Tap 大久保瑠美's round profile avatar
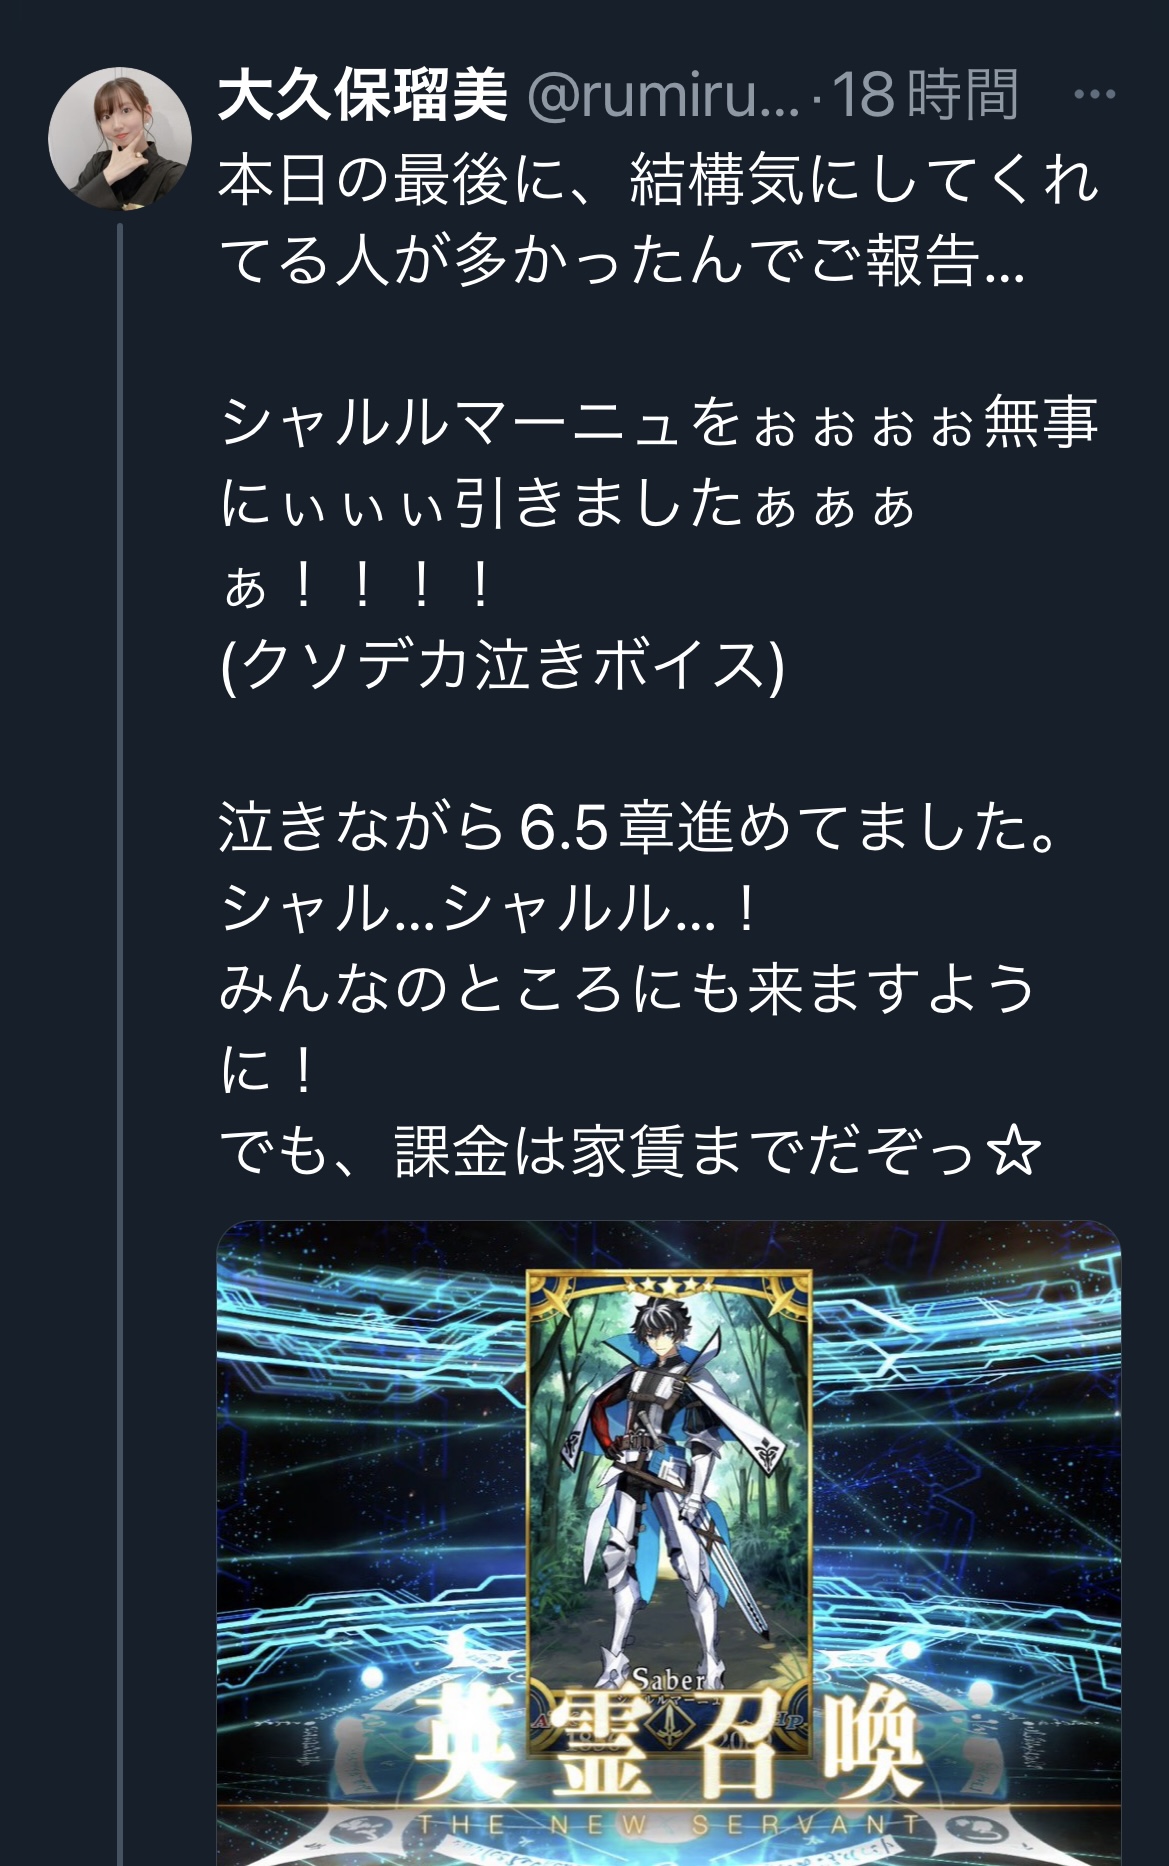 coord(120,139)
